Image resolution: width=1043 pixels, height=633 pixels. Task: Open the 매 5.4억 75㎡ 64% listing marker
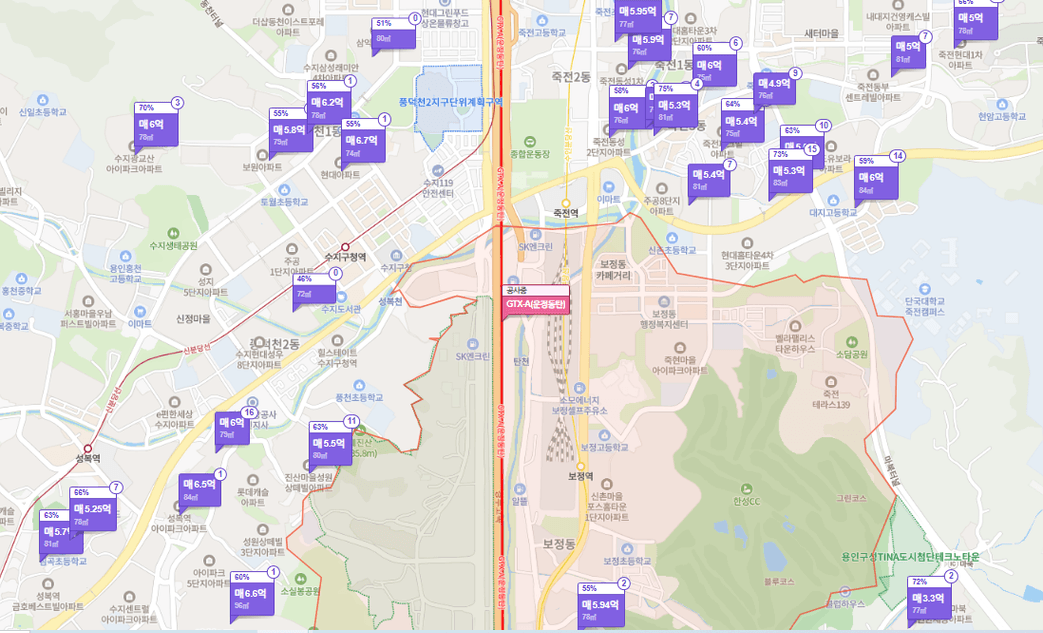pyautogui.click(x=742, y=122)
